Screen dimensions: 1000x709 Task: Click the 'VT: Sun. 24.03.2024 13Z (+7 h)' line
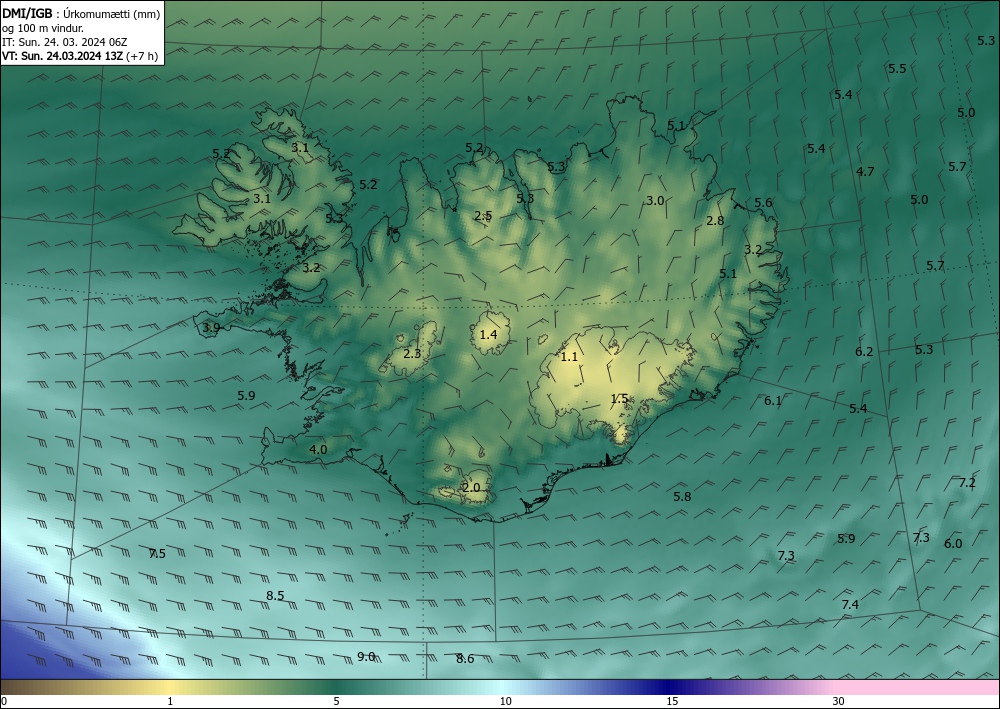click(x=80, y=56)
